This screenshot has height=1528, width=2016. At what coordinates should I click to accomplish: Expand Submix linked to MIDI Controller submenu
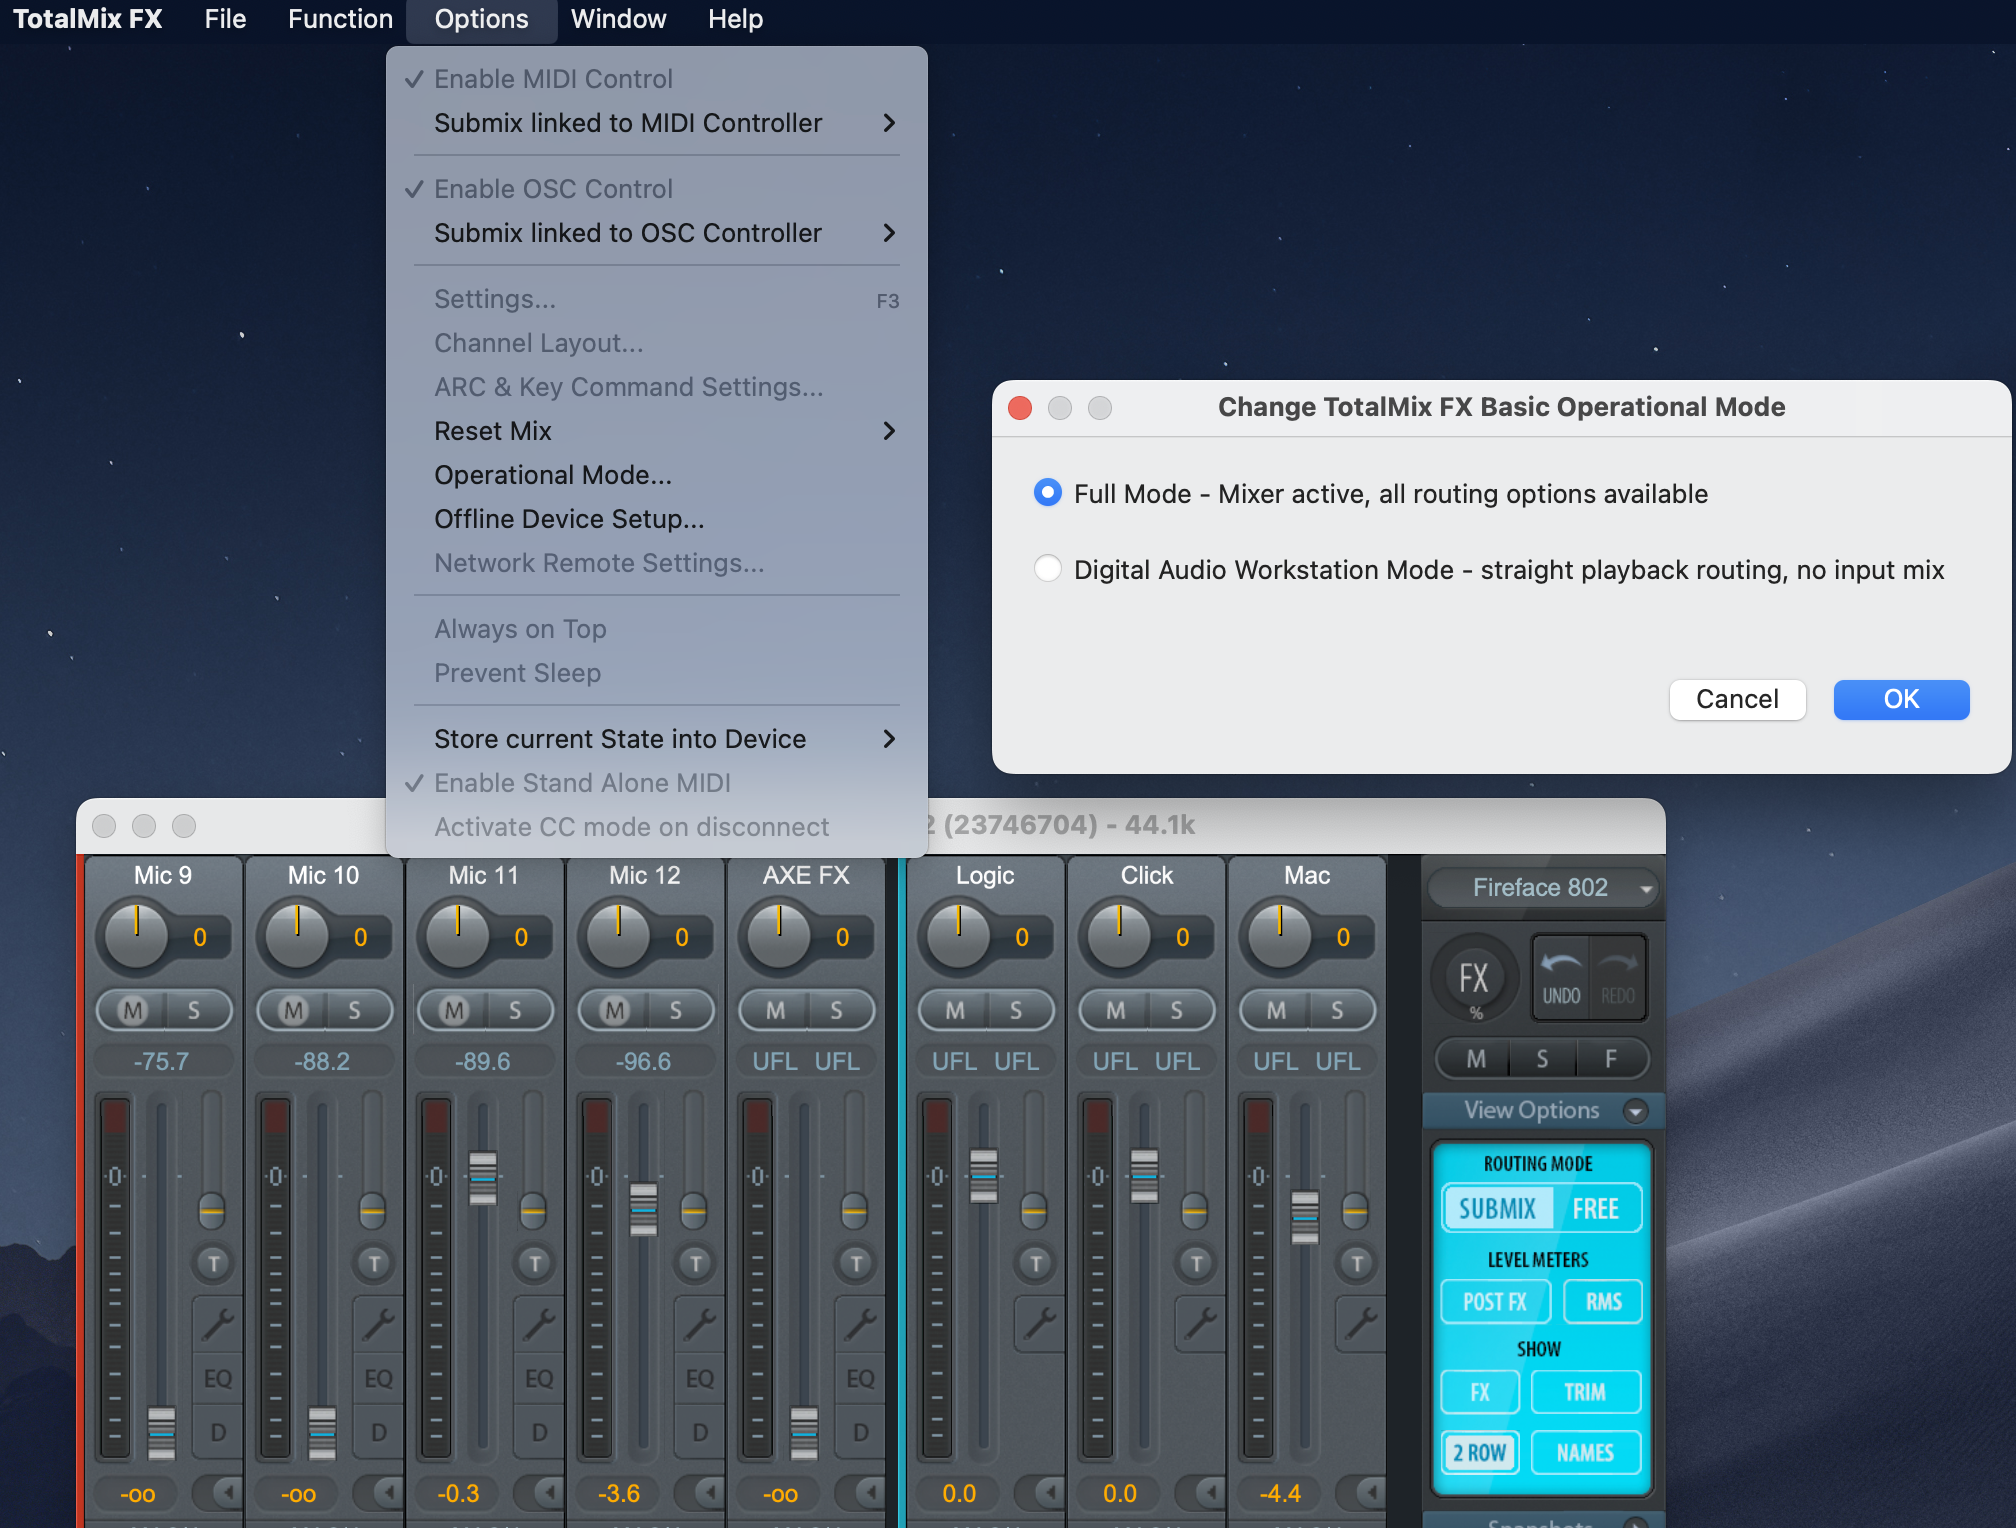(657, 123)
